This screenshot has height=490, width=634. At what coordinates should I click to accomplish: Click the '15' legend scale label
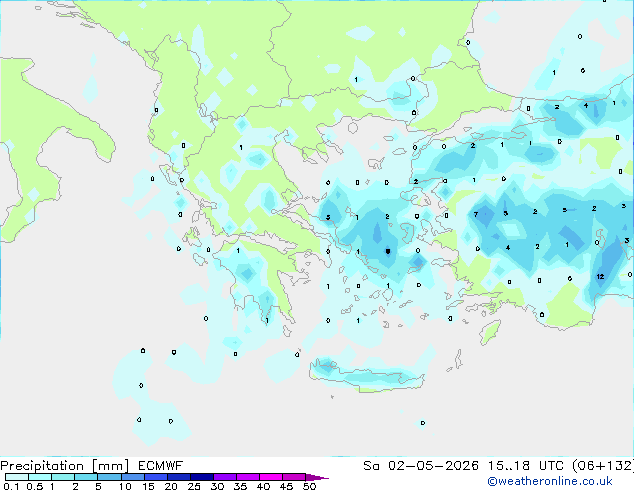148,486
